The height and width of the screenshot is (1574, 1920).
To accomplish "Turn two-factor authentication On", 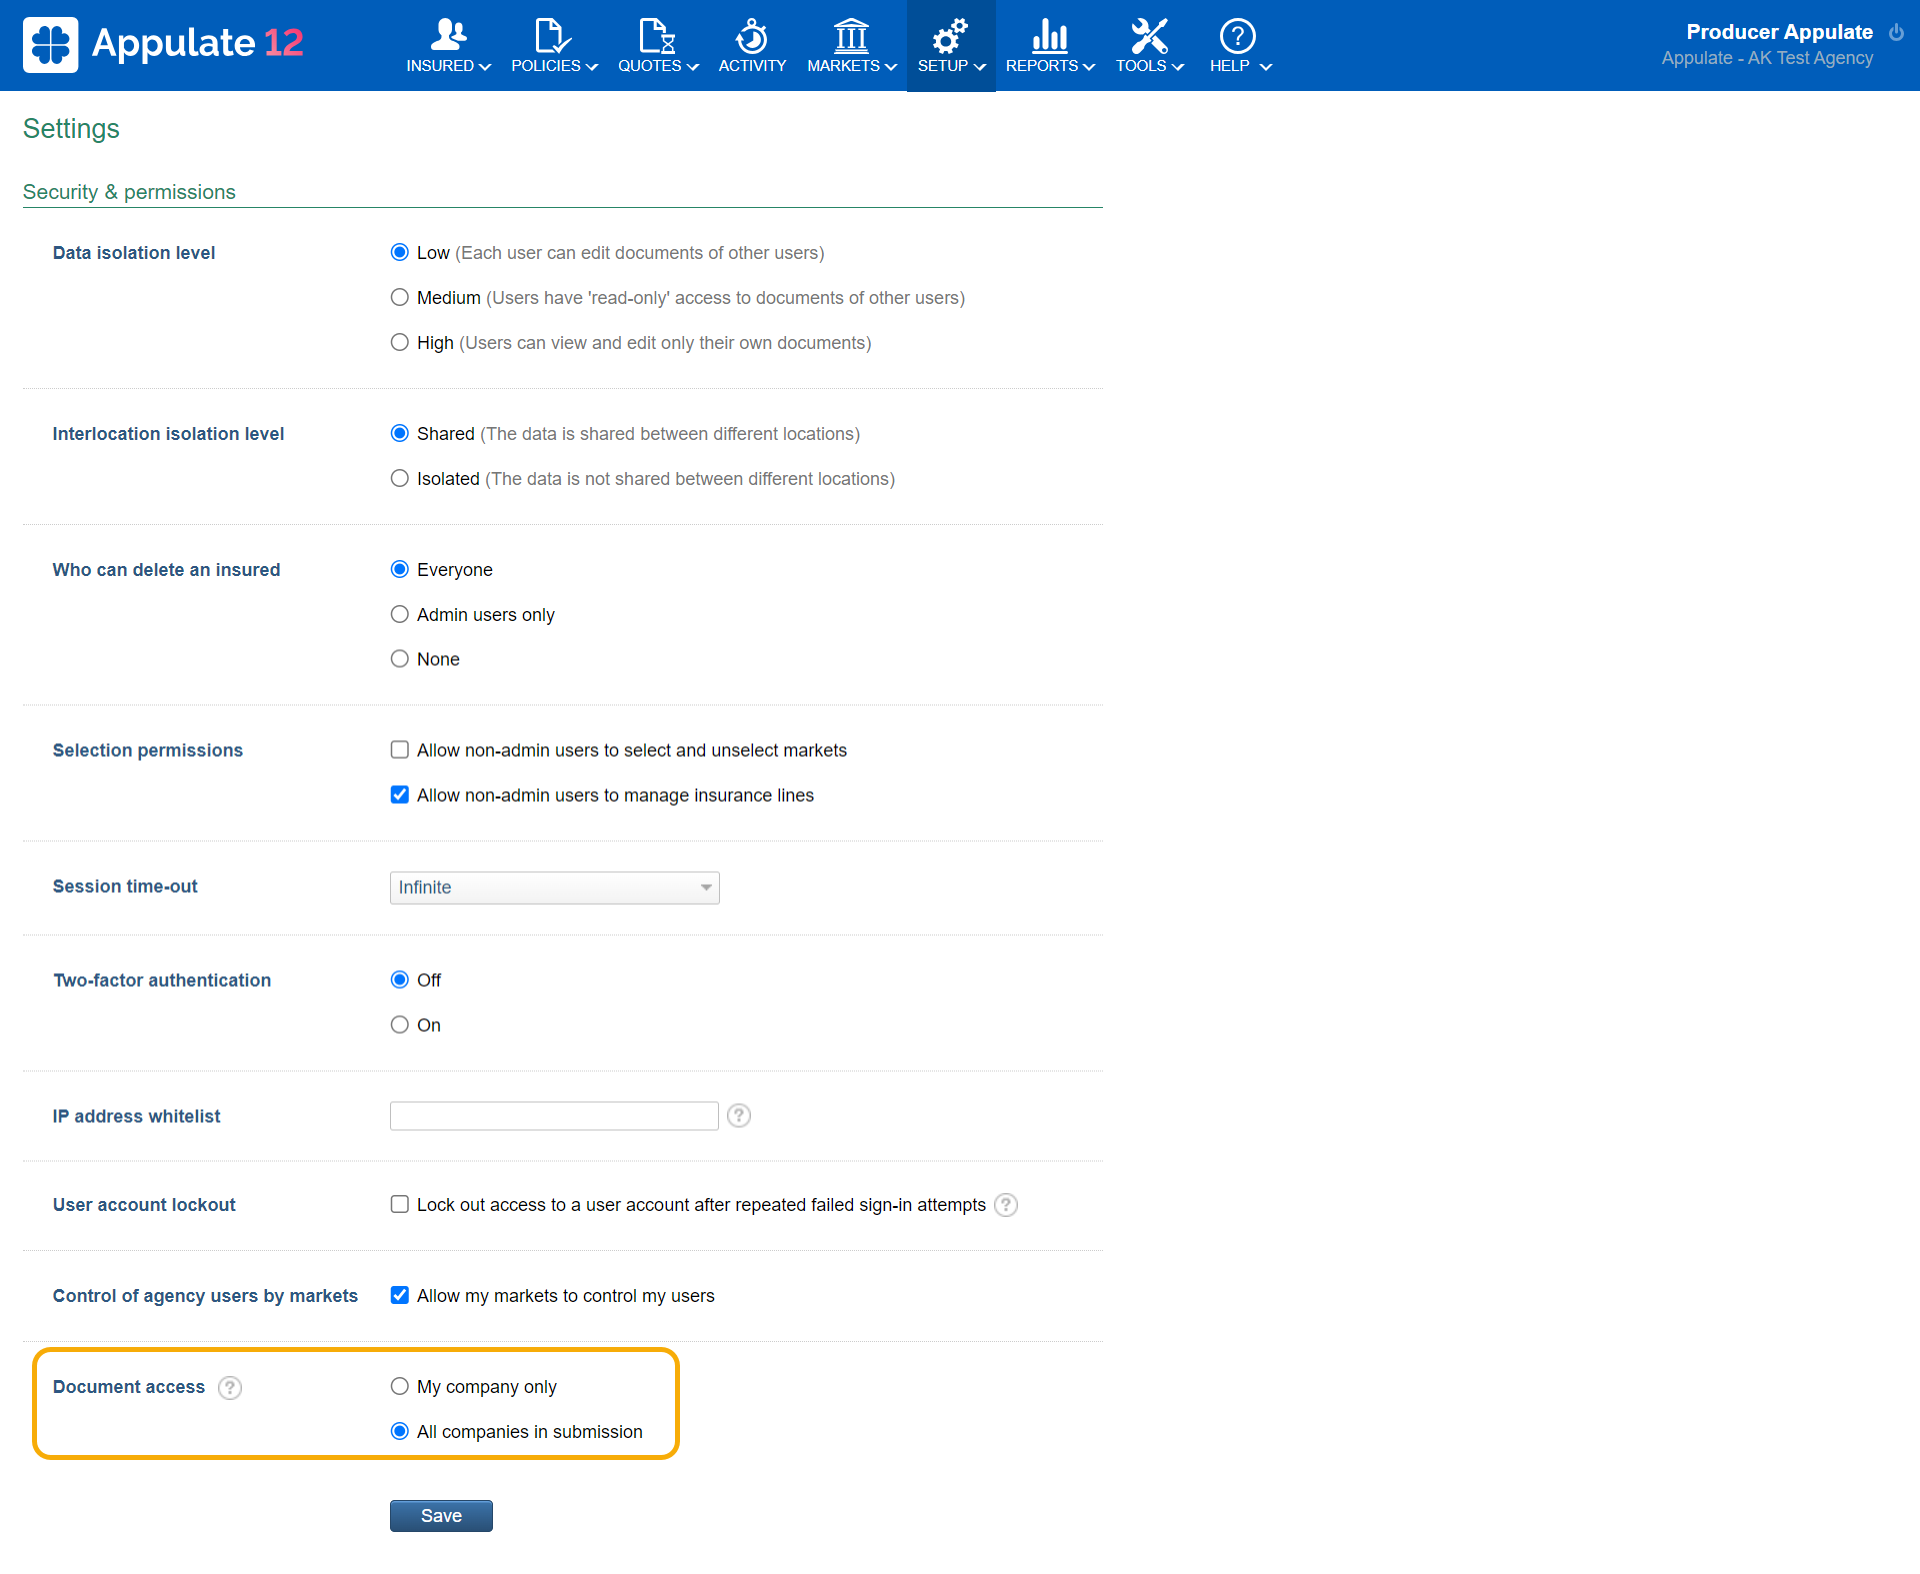I will (x=400, y=1025).
